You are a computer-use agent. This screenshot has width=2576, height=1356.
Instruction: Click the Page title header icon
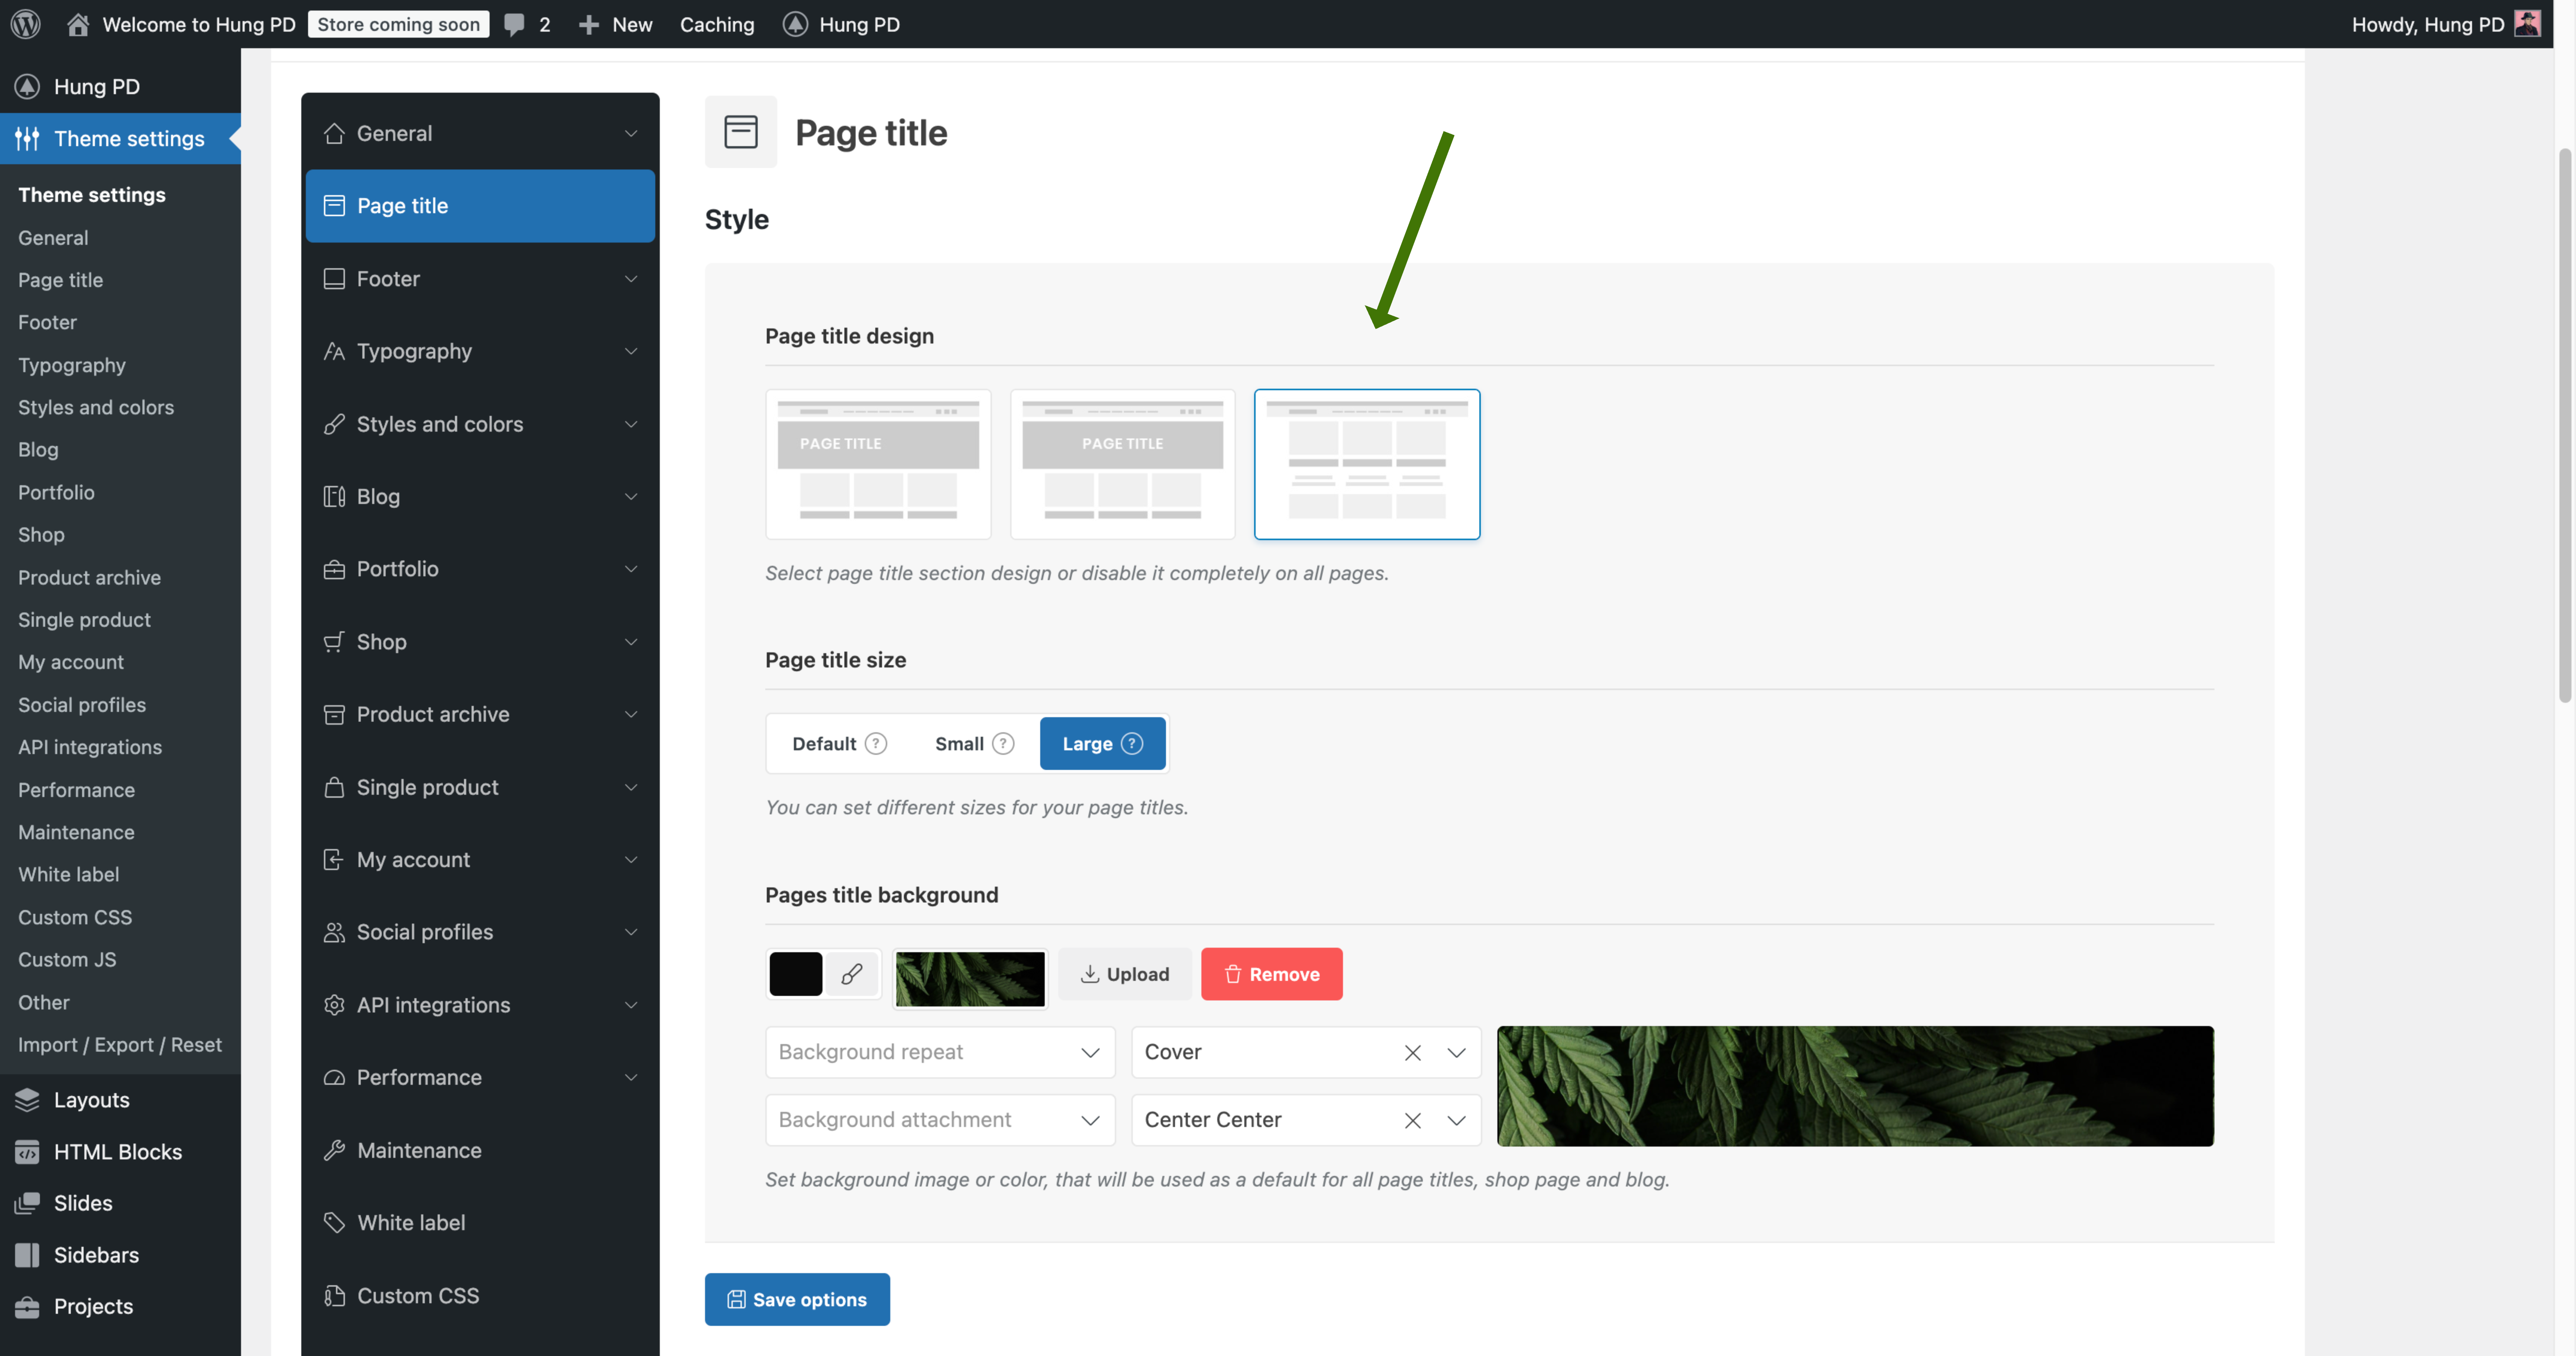click(741, 132)
